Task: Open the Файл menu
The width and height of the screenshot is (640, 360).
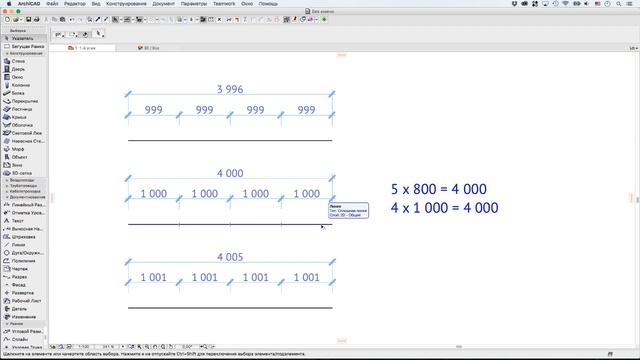Action: [52, 4]
